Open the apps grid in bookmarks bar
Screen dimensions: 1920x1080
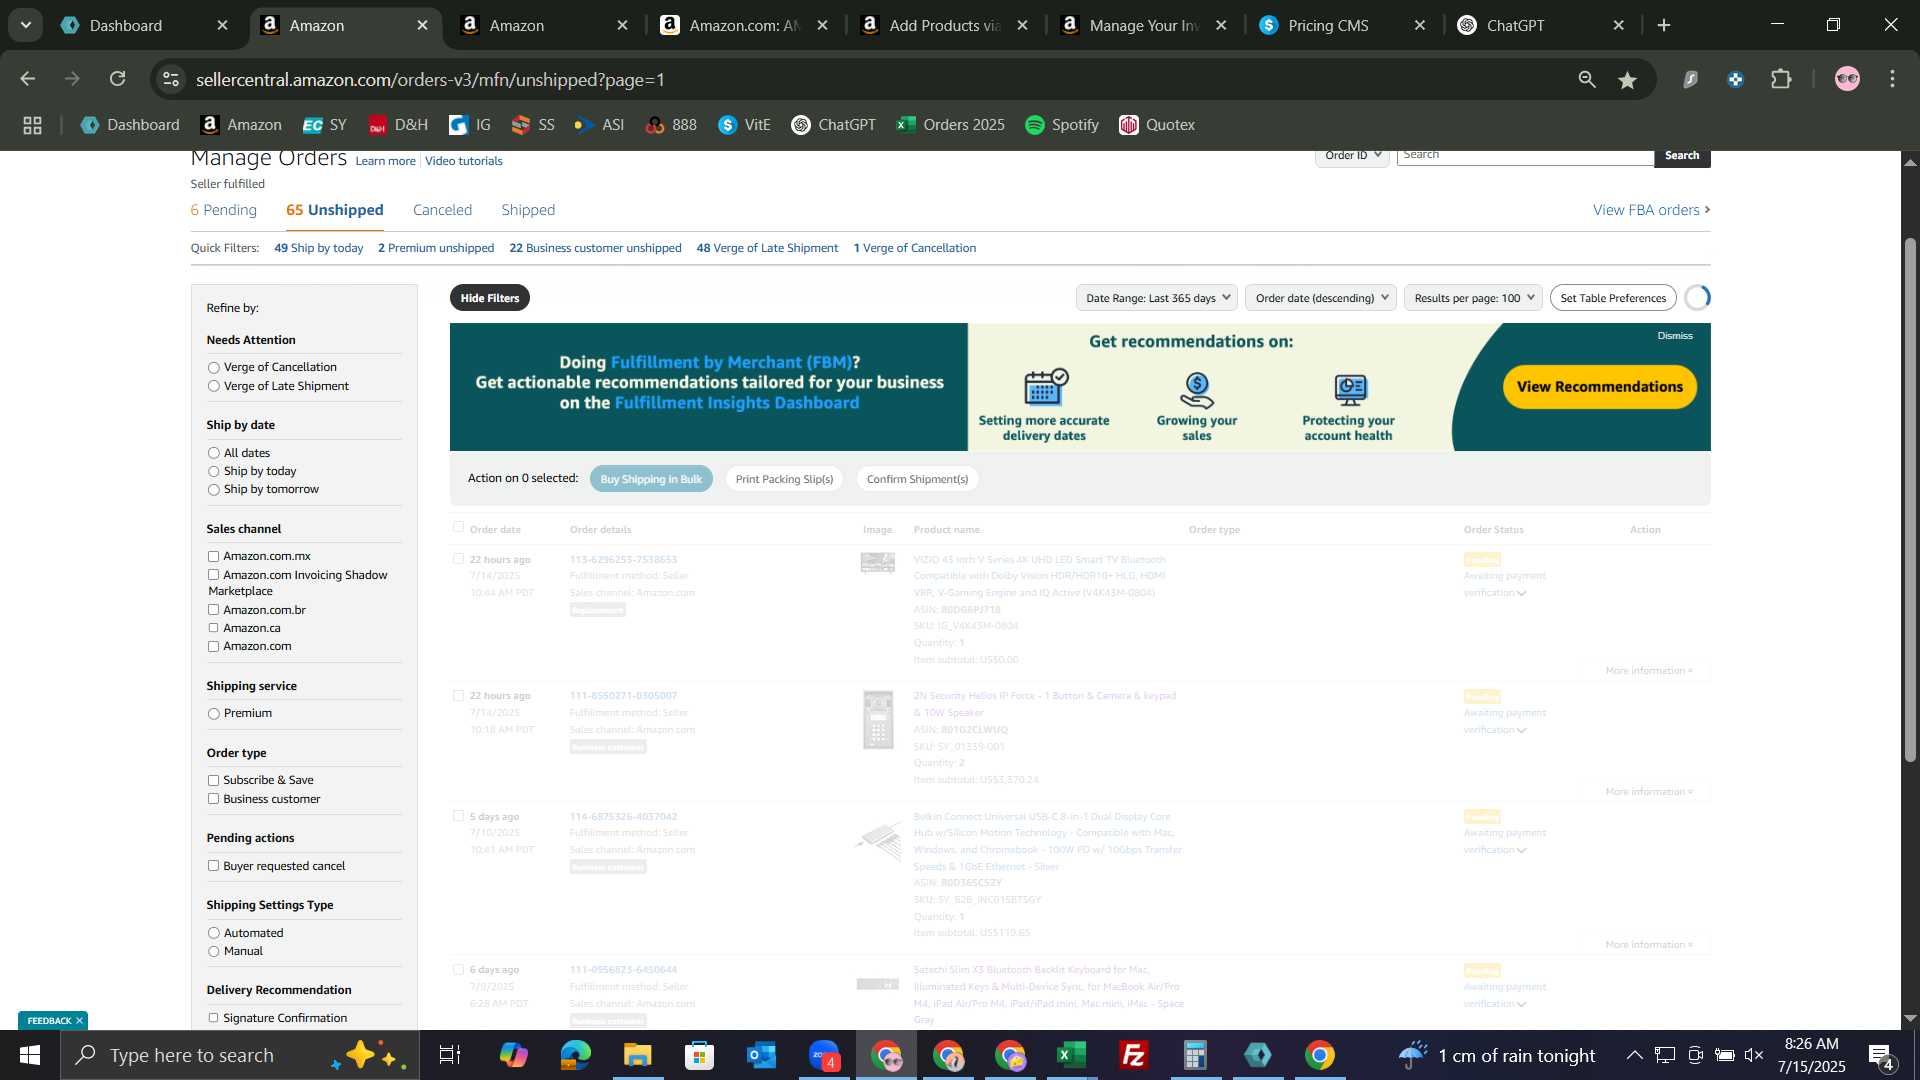(32, 125)
